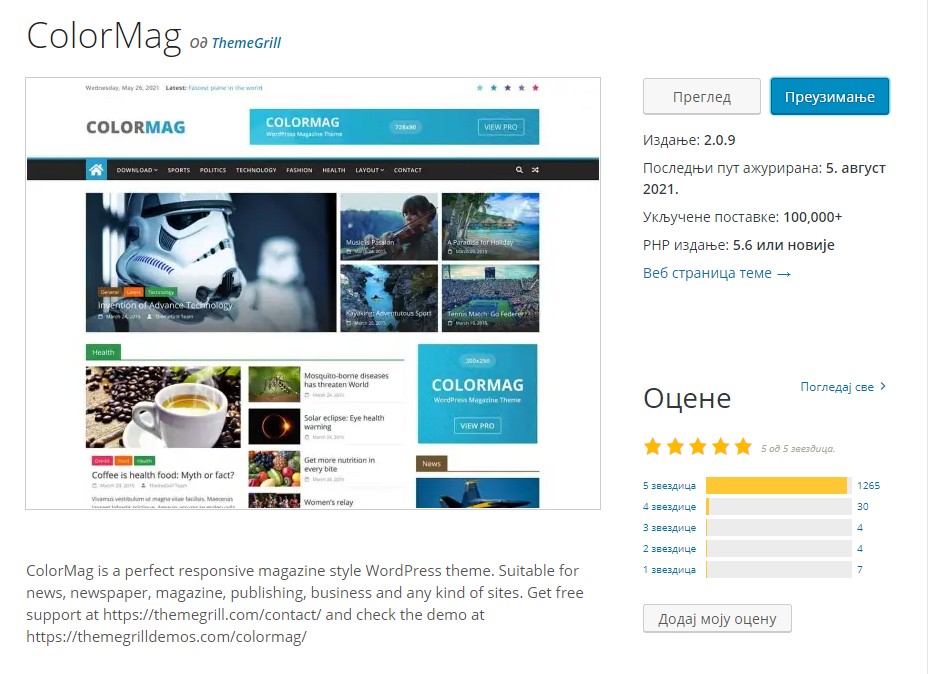Click the version text "Издање: 2.0.9"
928x674 pixels.
689,140
